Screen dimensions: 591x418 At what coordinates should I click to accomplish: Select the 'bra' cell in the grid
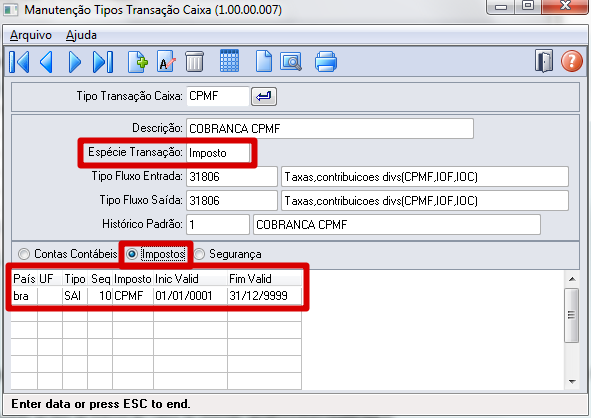tap(24, 296)
